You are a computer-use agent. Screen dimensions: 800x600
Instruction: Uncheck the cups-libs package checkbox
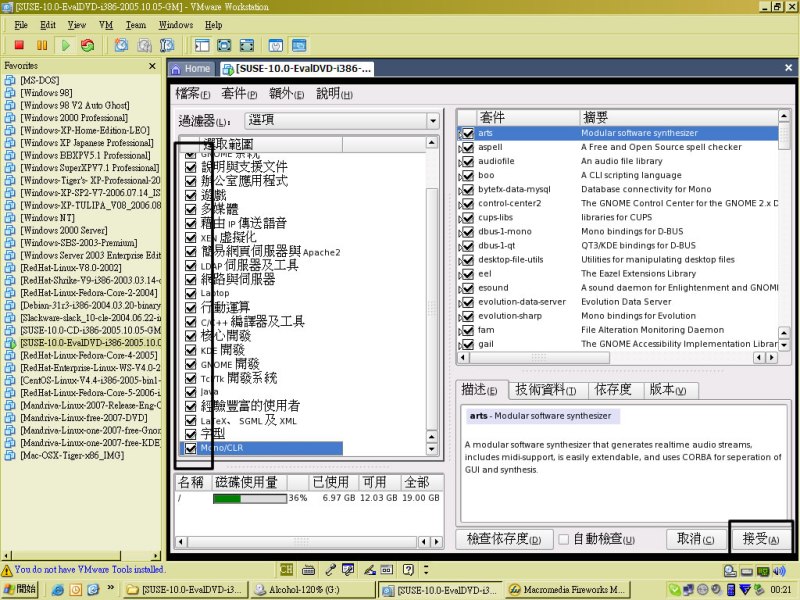(x=468, y=218)
